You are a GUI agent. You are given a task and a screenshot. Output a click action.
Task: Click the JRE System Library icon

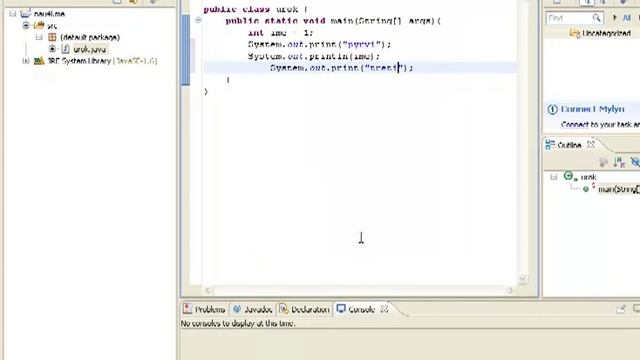(x=39, y=61)
